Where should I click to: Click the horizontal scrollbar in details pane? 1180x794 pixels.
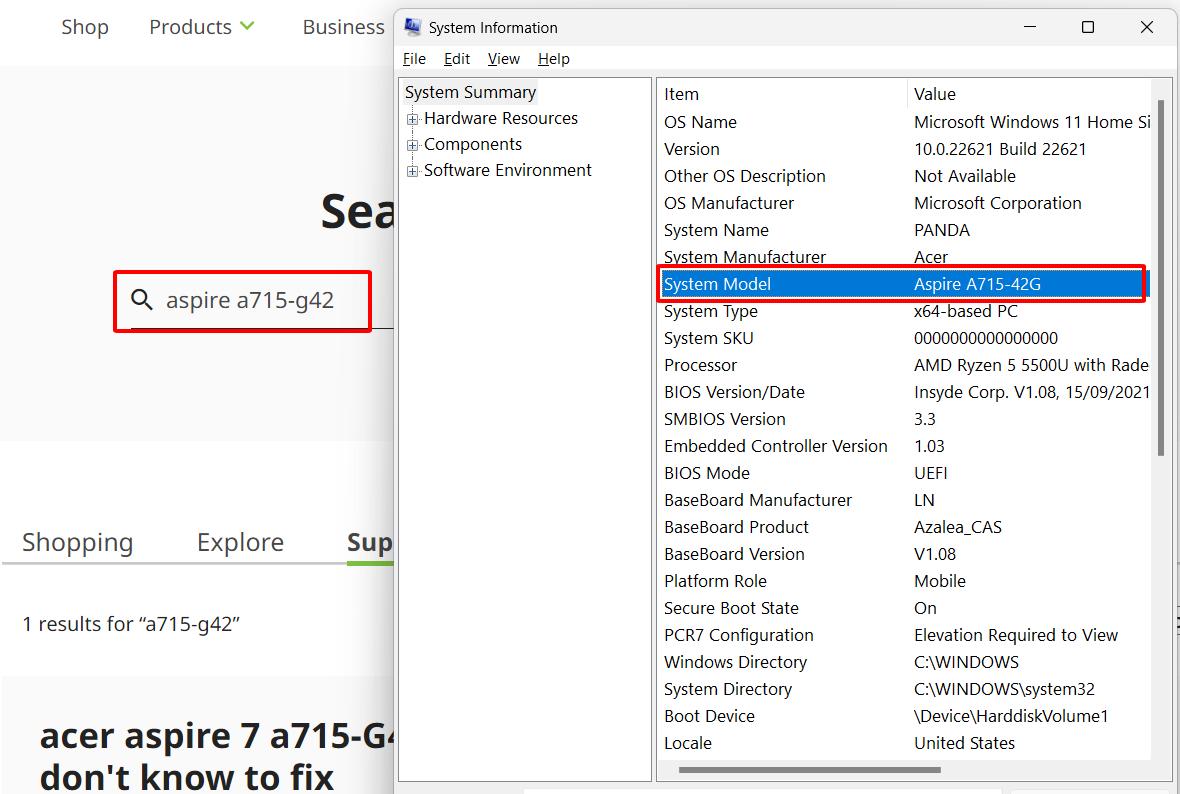click(809, 769)
